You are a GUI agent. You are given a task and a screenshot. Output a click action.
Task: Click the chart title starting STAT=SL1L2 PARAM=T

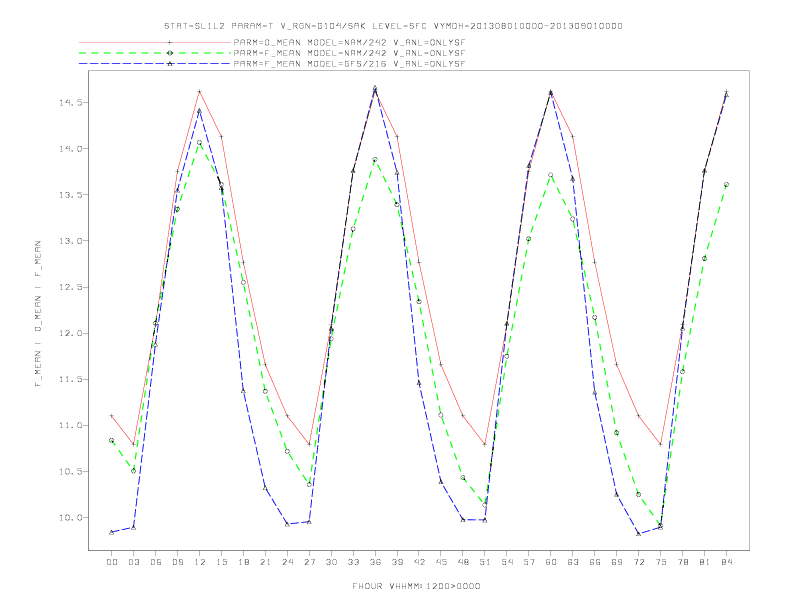[393, 26]
